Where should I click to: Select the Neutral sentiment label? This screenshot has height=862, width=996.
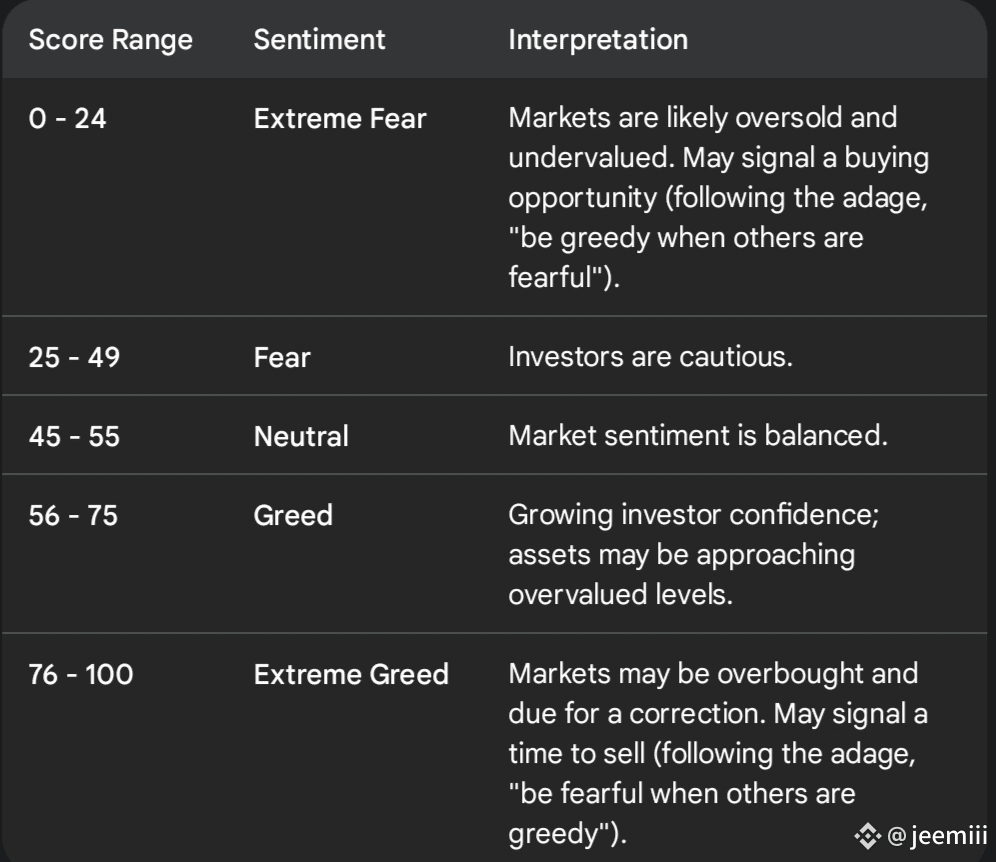[301, 437]
